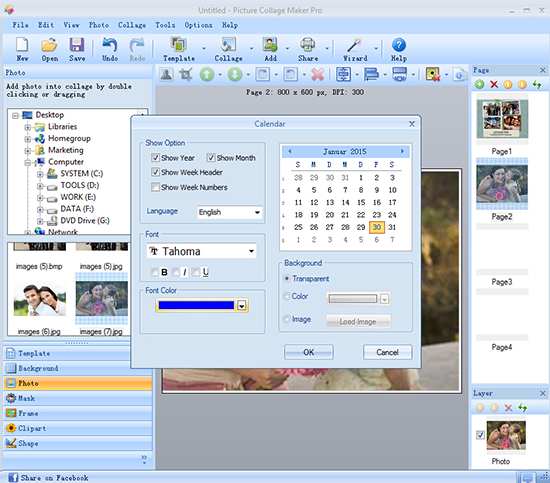Viewport: 550px width, 483px height.
Task: Select the Color background radio button
Action: click(x=287, y=296)
